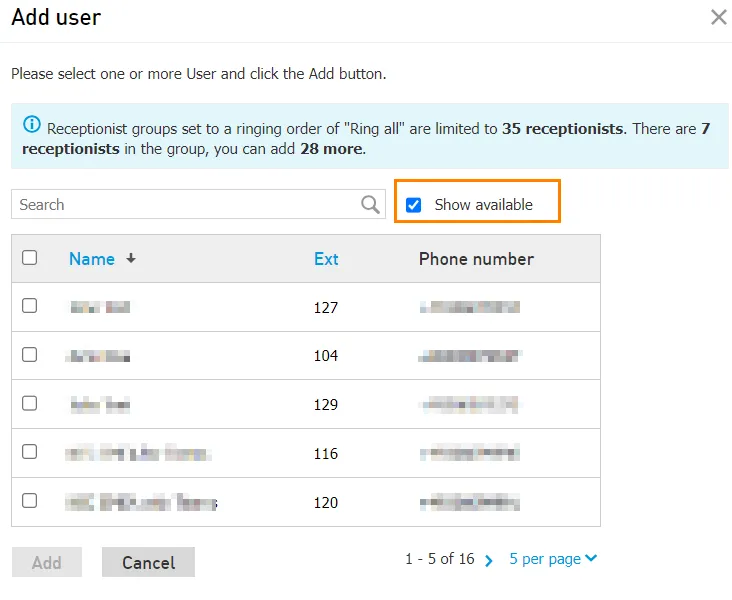Click the Name sort arrow icon
Screen dimensions: 732x600
click(x=131, y=258)
